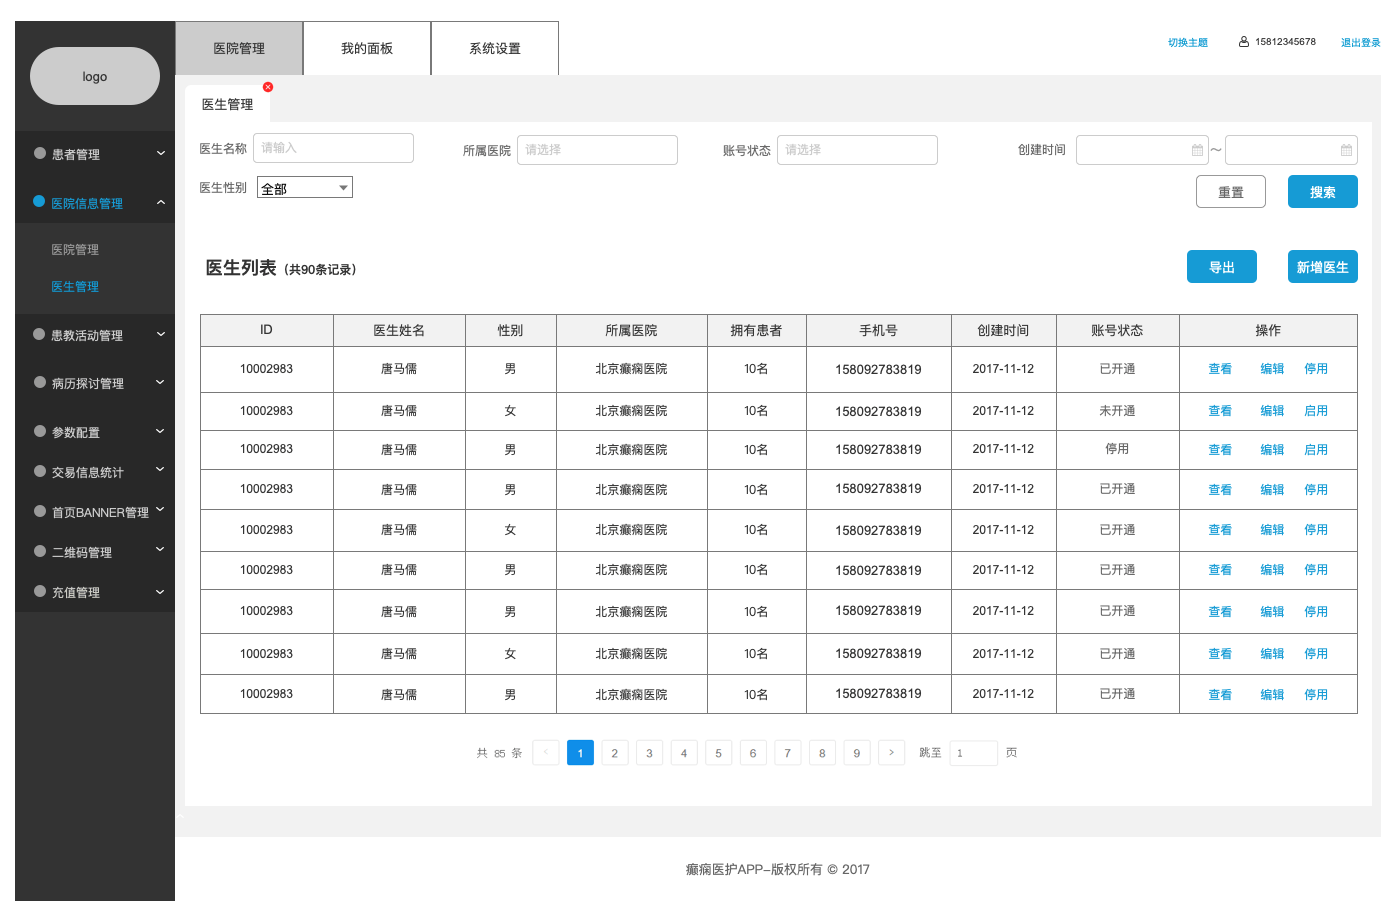Open 医院管理 submenu item in sidebar

point(75,250)
